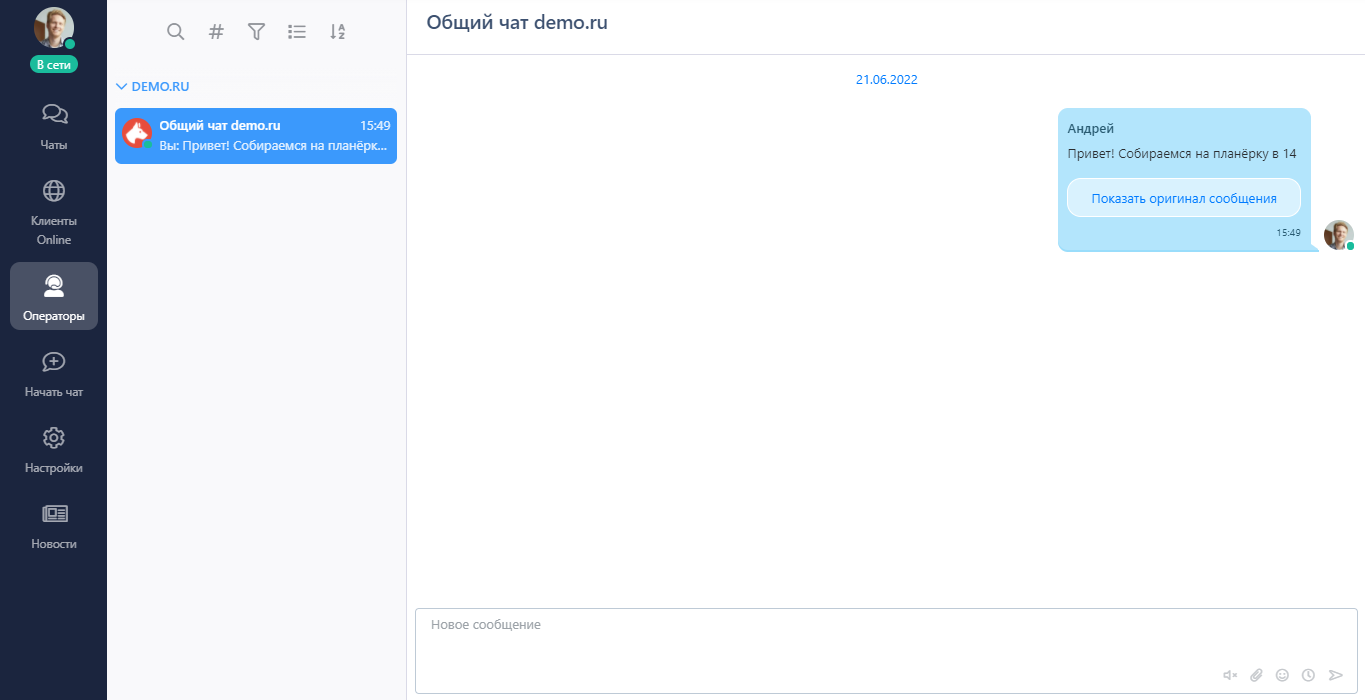
Task: Toggle the muted speaker sound icon
Action: point(1230,675)
